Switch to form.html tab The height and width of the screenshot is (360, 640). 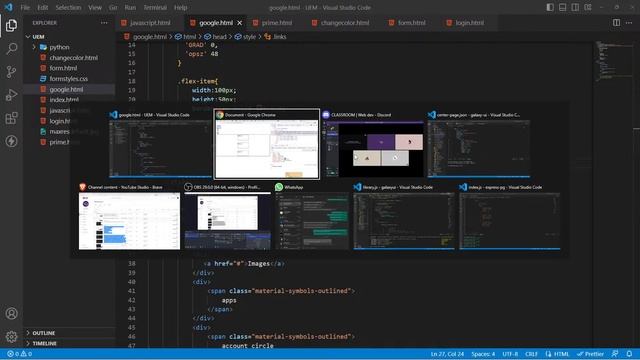tap(411, 23)
